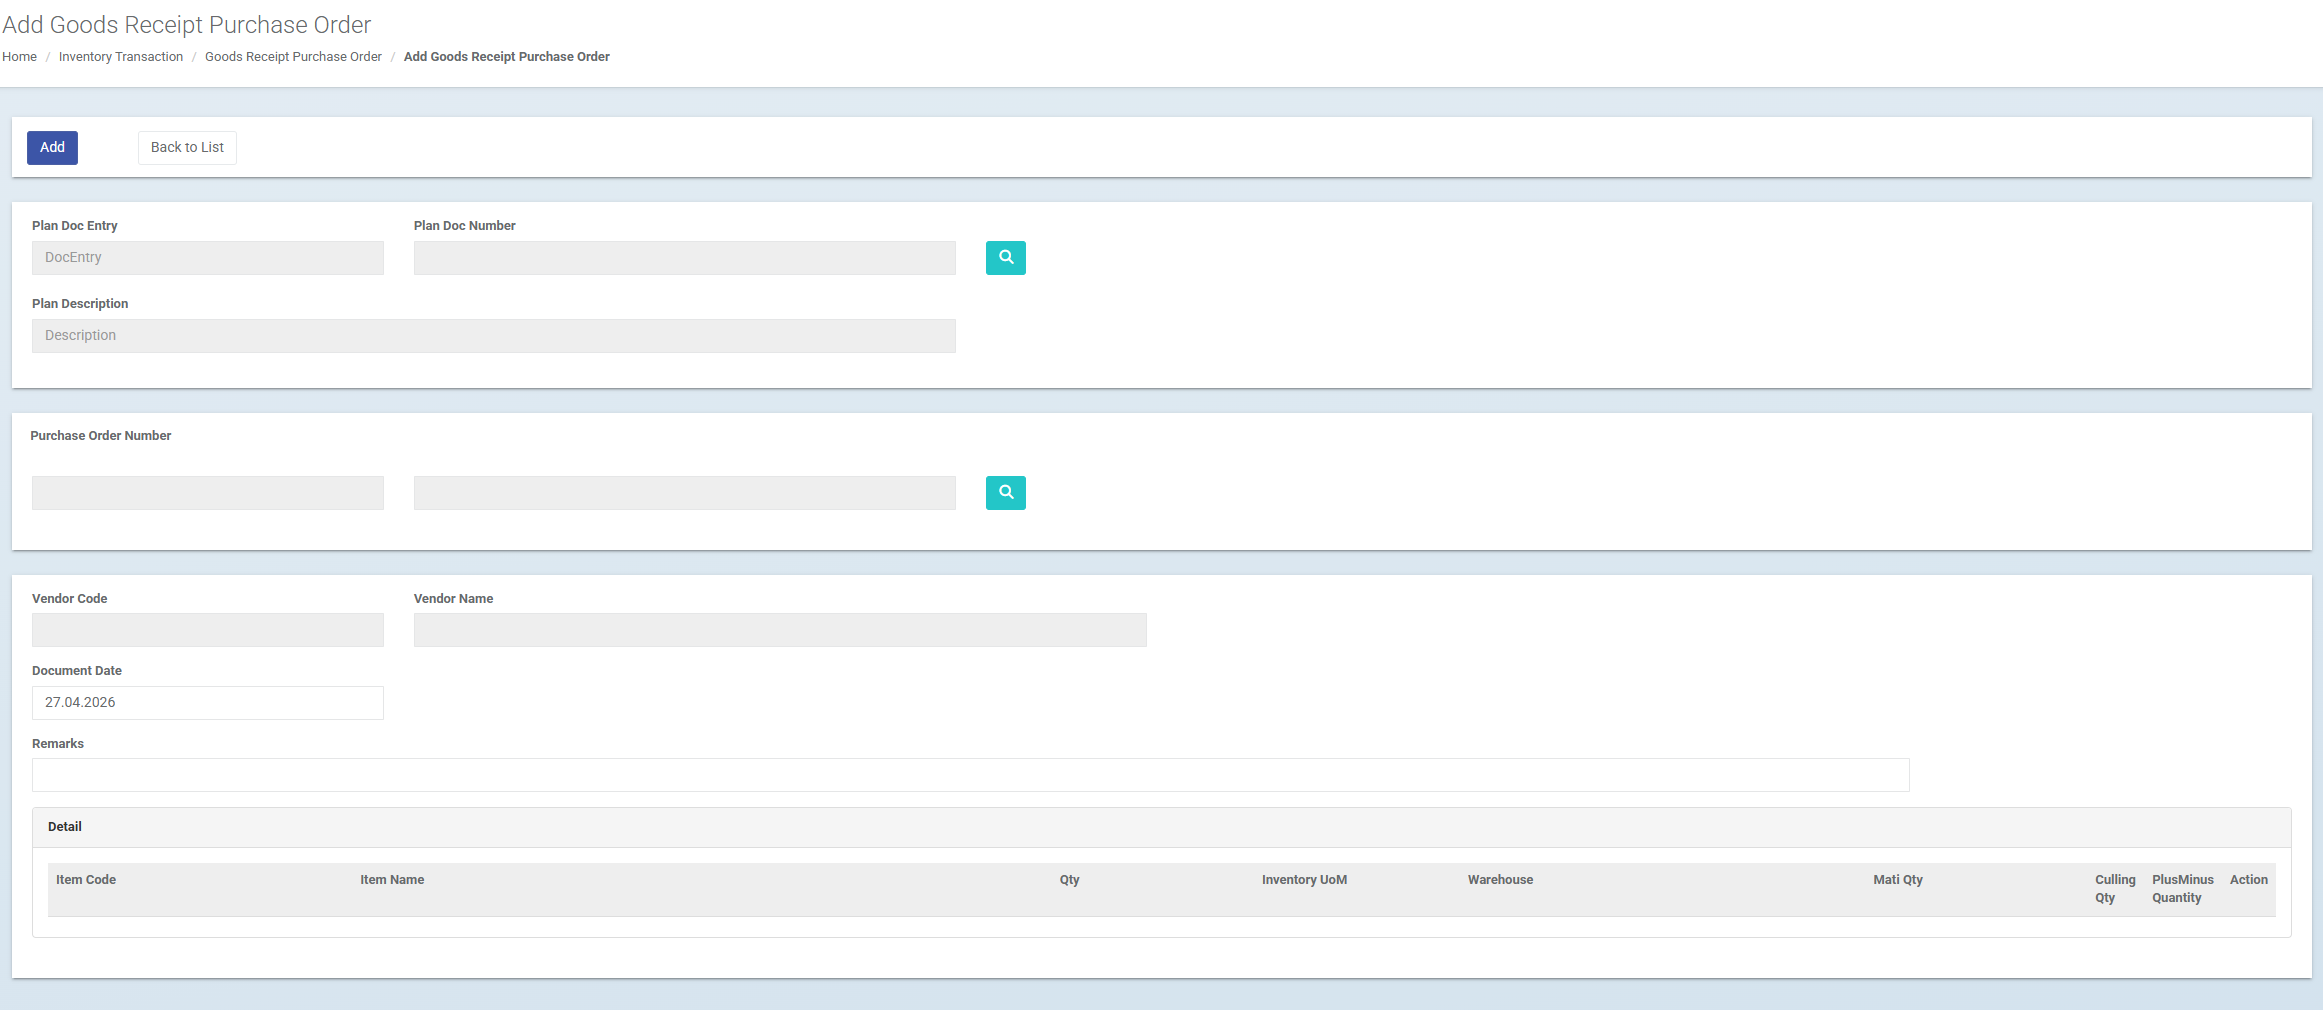
Task: Click the Vendor Name field
Action: tap(780, 630)
